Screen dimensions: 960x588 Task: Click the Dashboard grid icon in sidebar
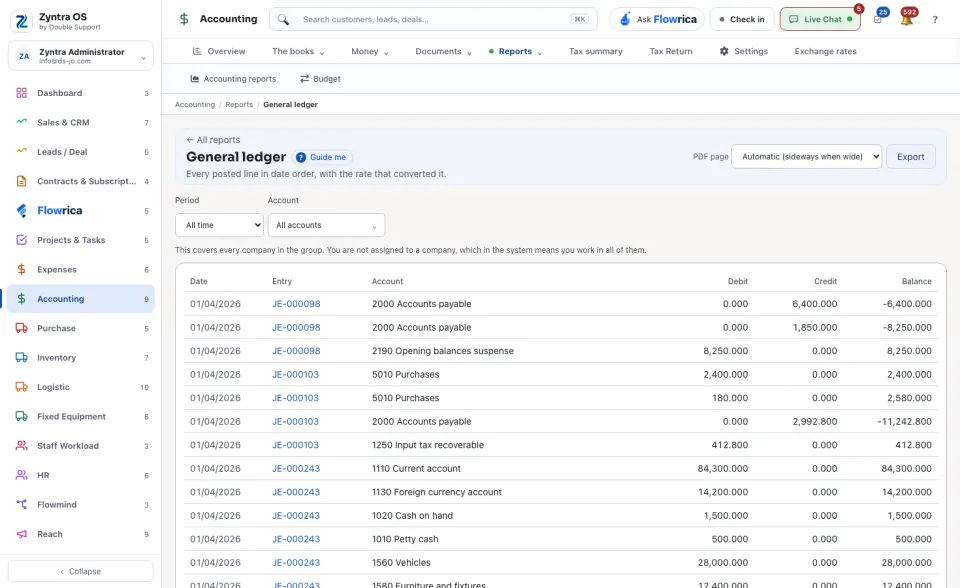click(x=21, y=93)
